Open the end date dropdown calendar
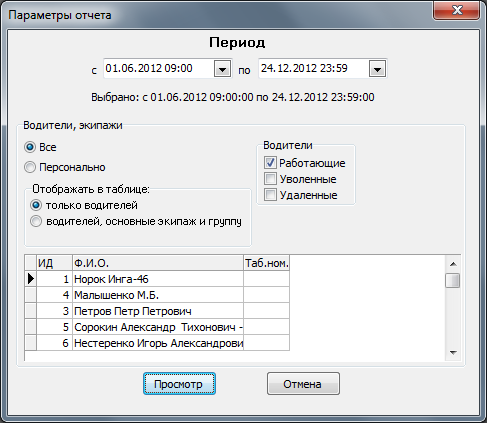The height and width of the screenshot is (423, 487). 377,69
